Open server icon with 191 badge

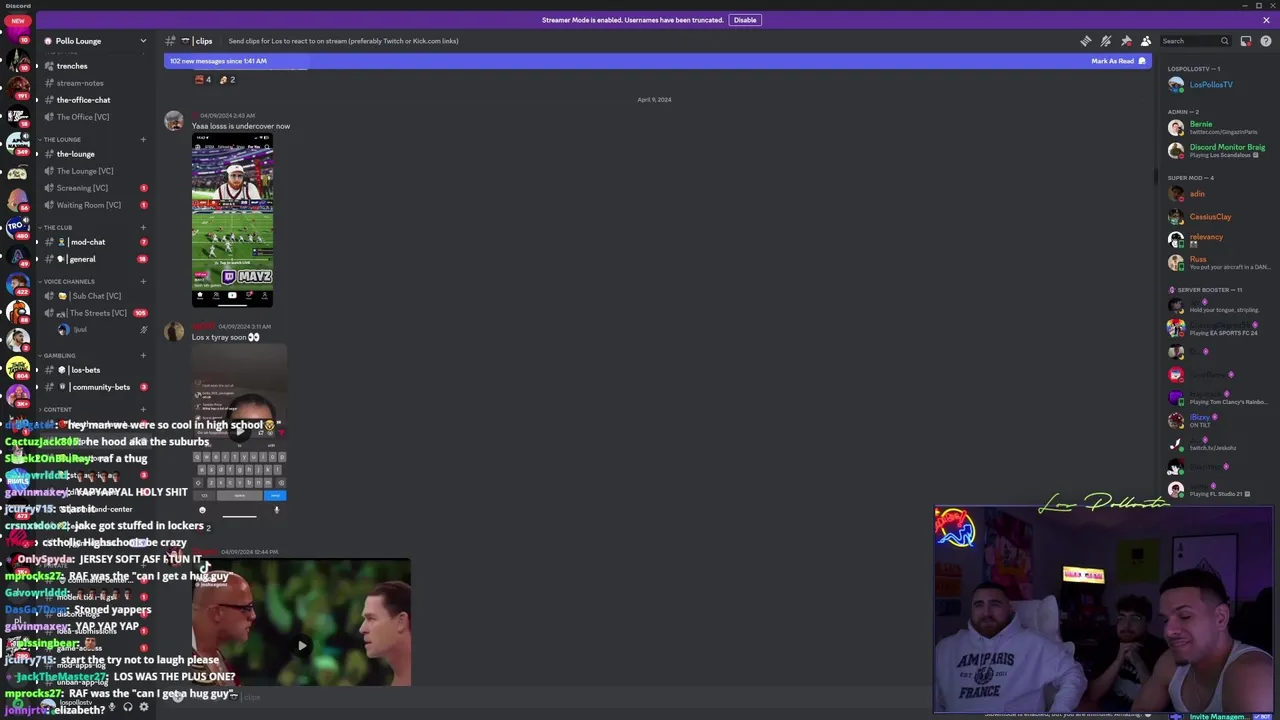pos(17,87)
